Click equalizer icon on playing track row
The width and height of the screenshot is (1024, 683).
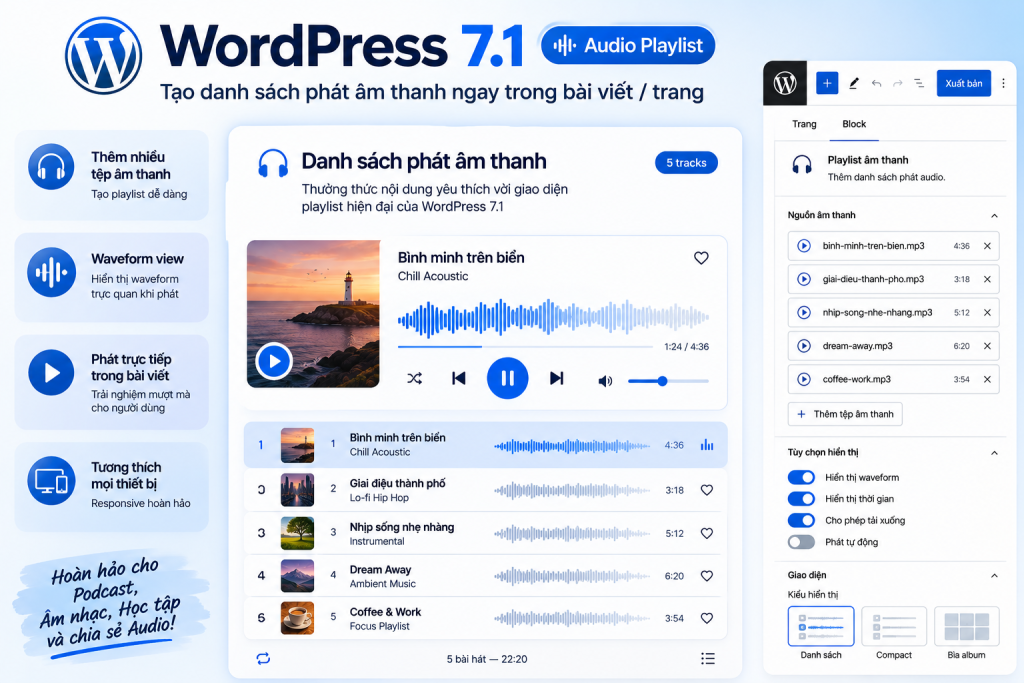tap(707, 445)
